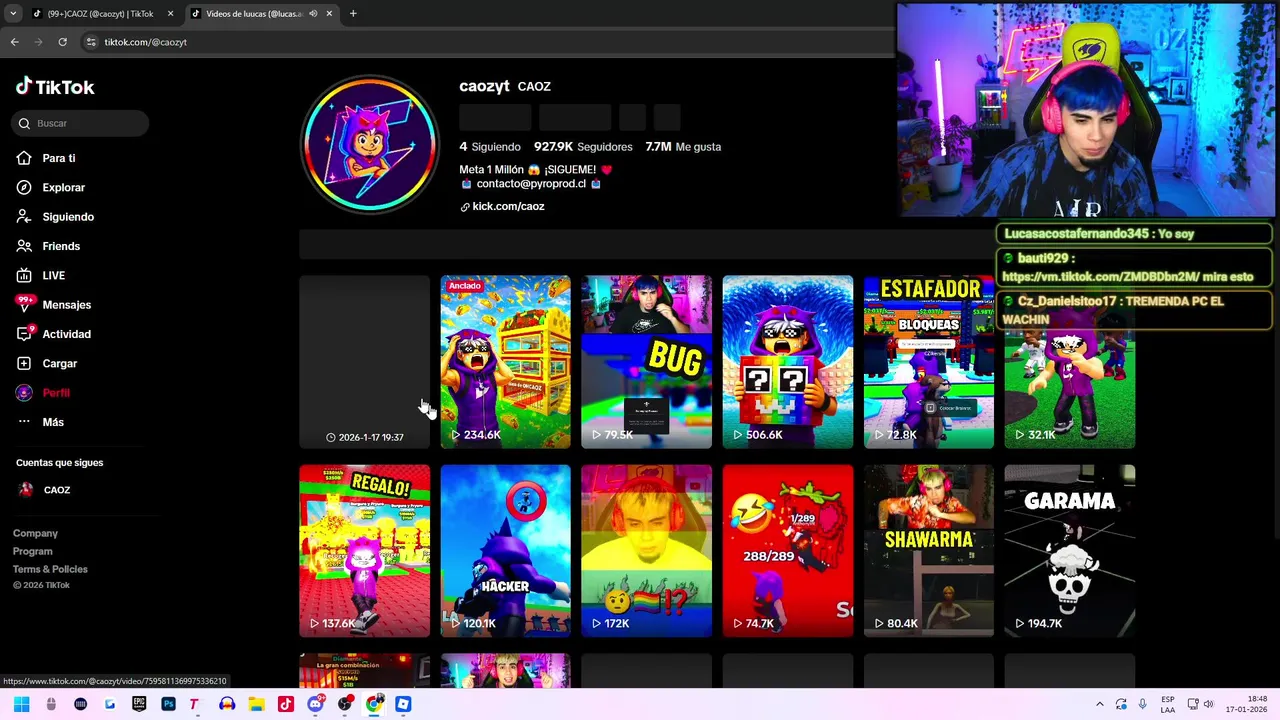Image resolution: width=1280 pixels, height=720 pixels.
Task: Click the 7.7M Me gusta count
Action: [683, 146]
